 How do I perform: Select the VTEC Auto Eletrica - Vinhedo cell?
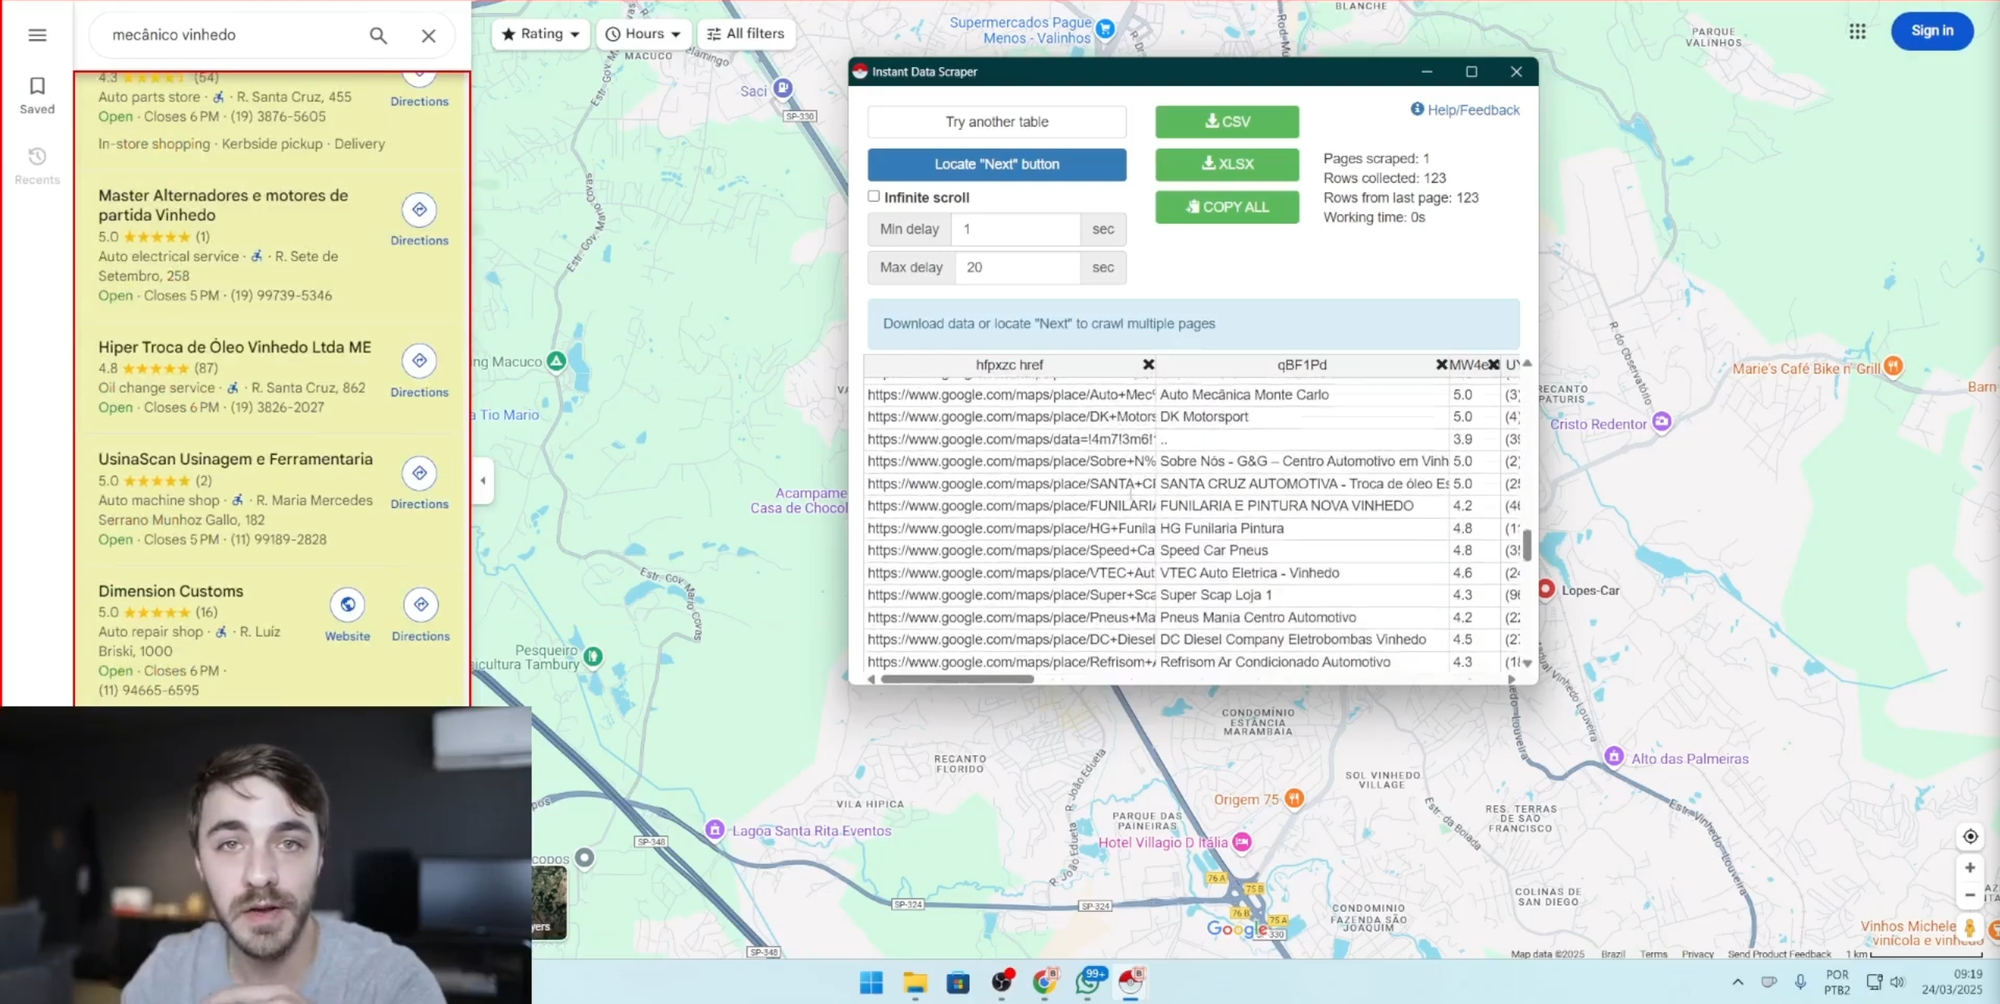coord(1302,573)
